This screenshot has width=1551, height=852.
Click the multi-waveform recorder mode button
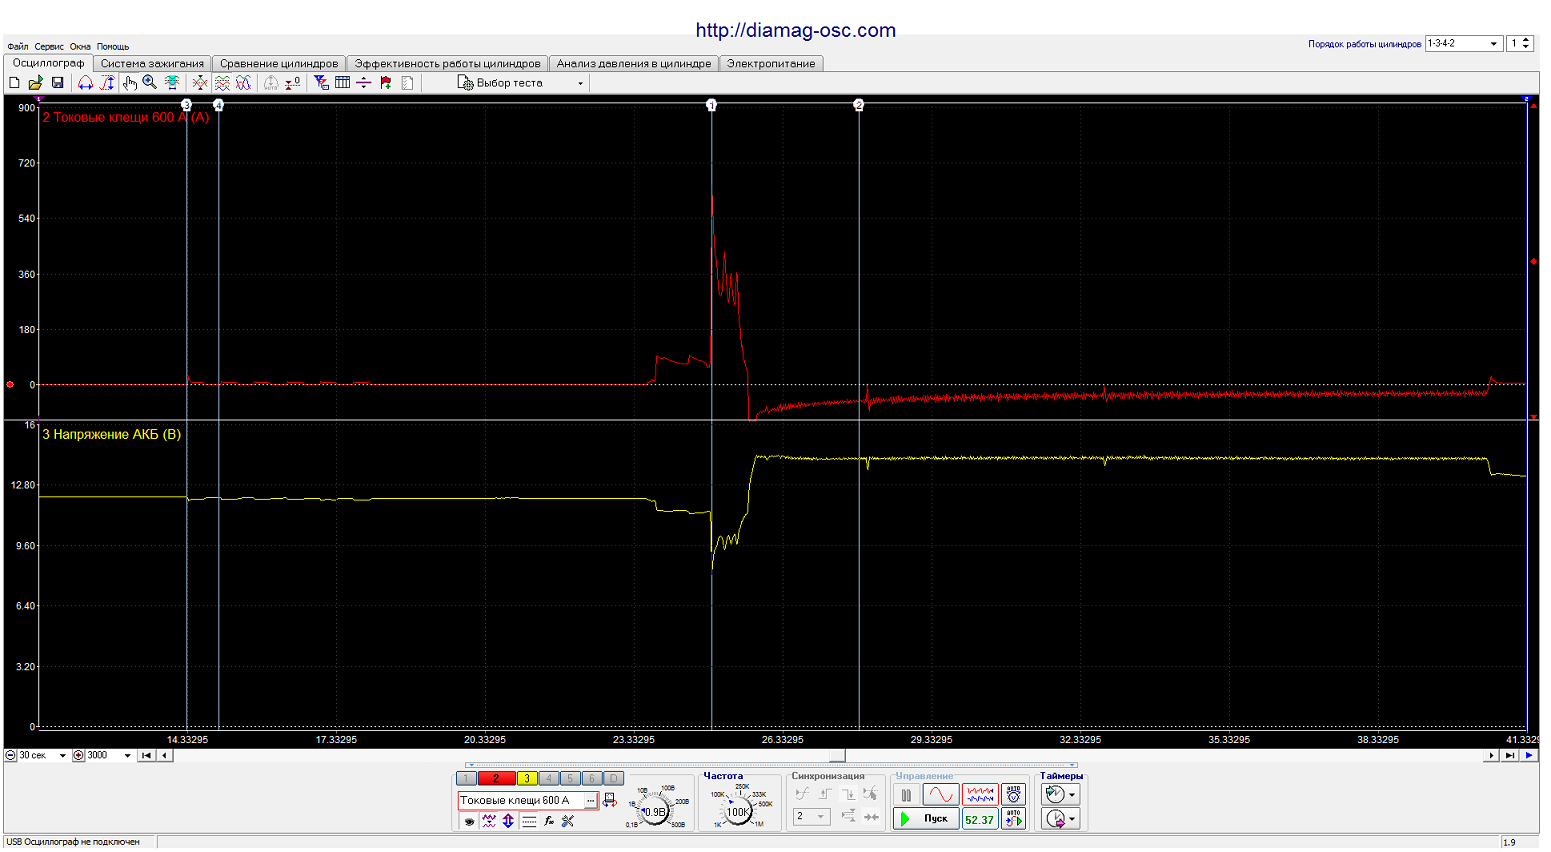[x=980, y=795]
